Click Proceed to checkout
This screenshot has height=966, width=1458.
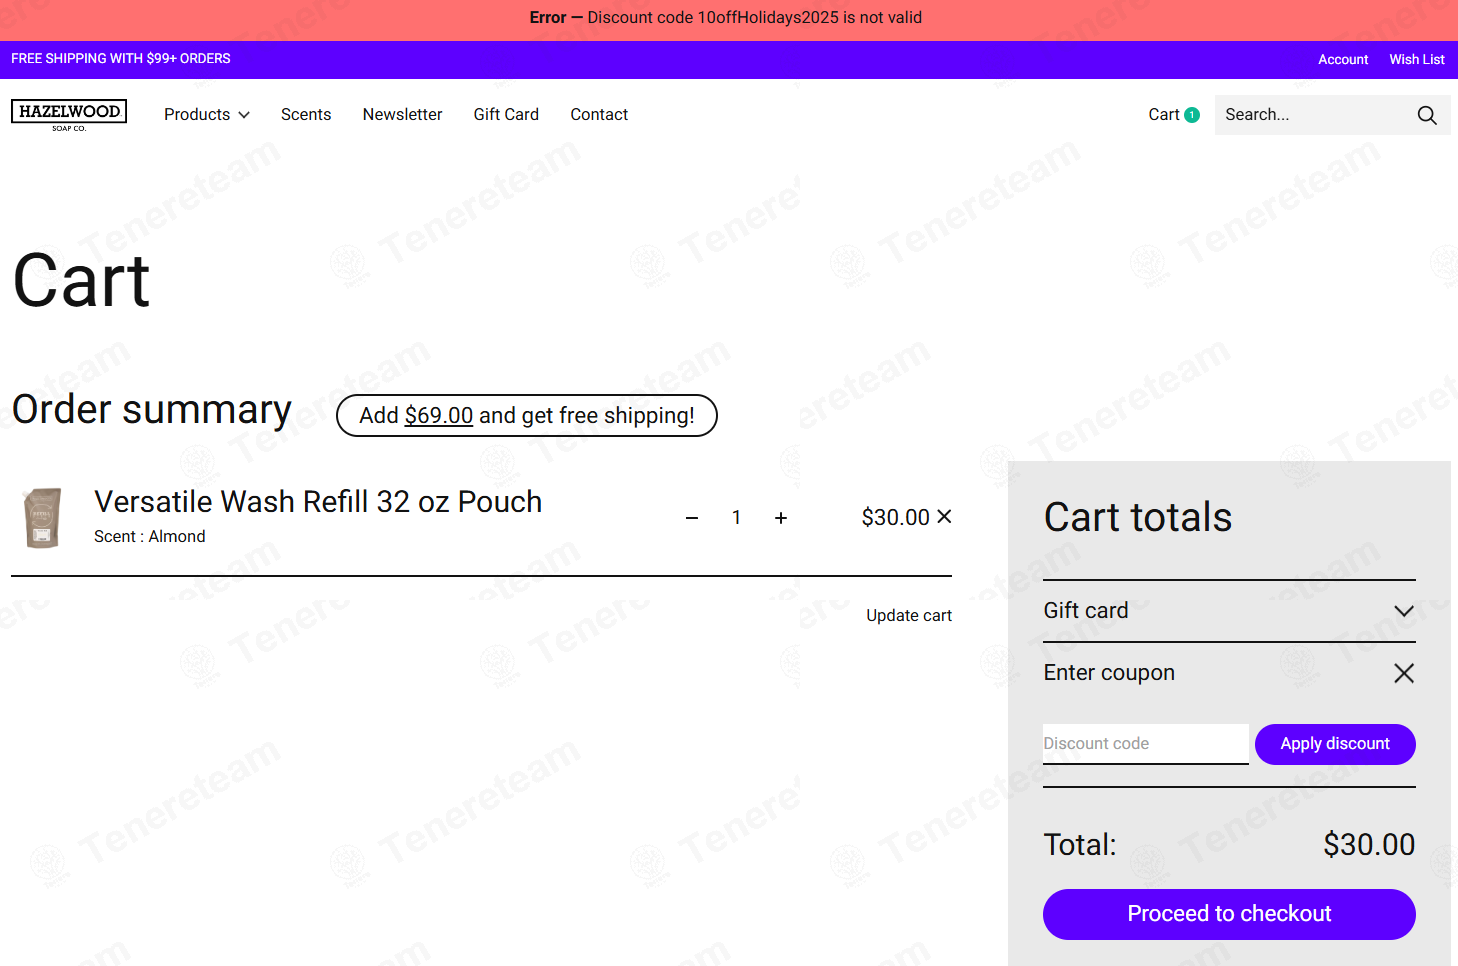1229,914
